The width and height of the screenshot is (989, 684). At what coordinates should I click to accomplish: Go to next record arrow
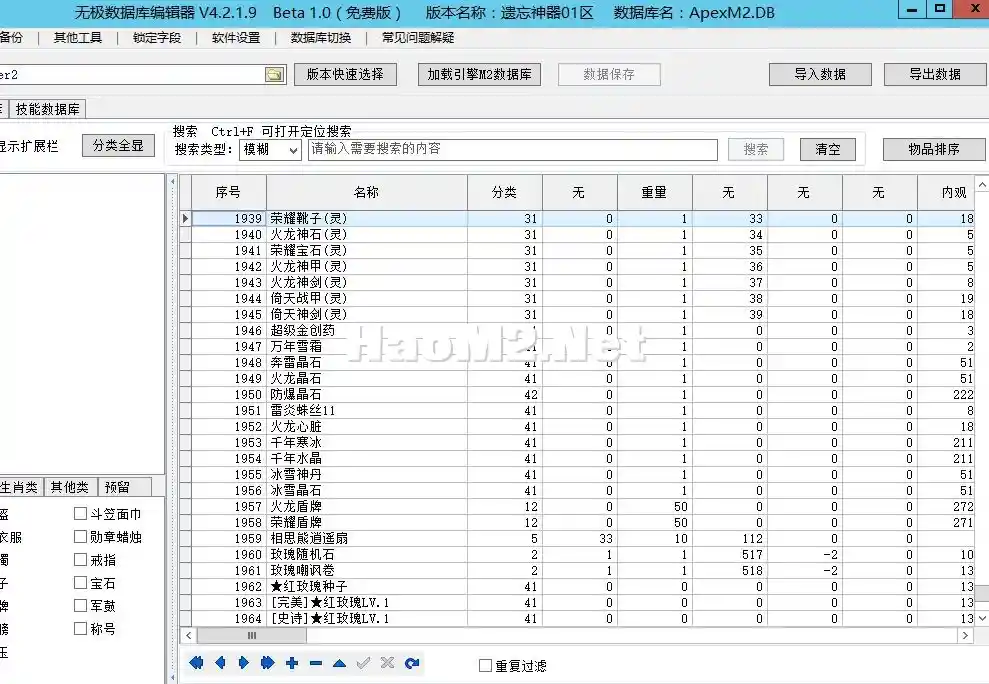coord(243,663)
